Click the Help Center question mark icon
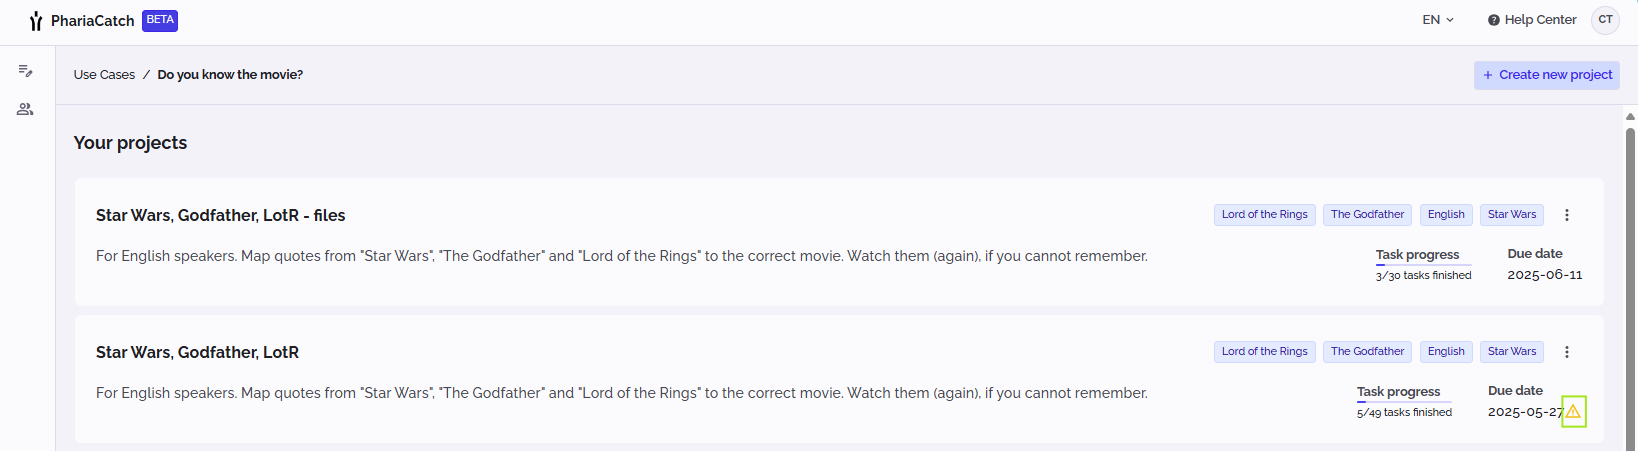1638x451 pixels. (1494, 20)
